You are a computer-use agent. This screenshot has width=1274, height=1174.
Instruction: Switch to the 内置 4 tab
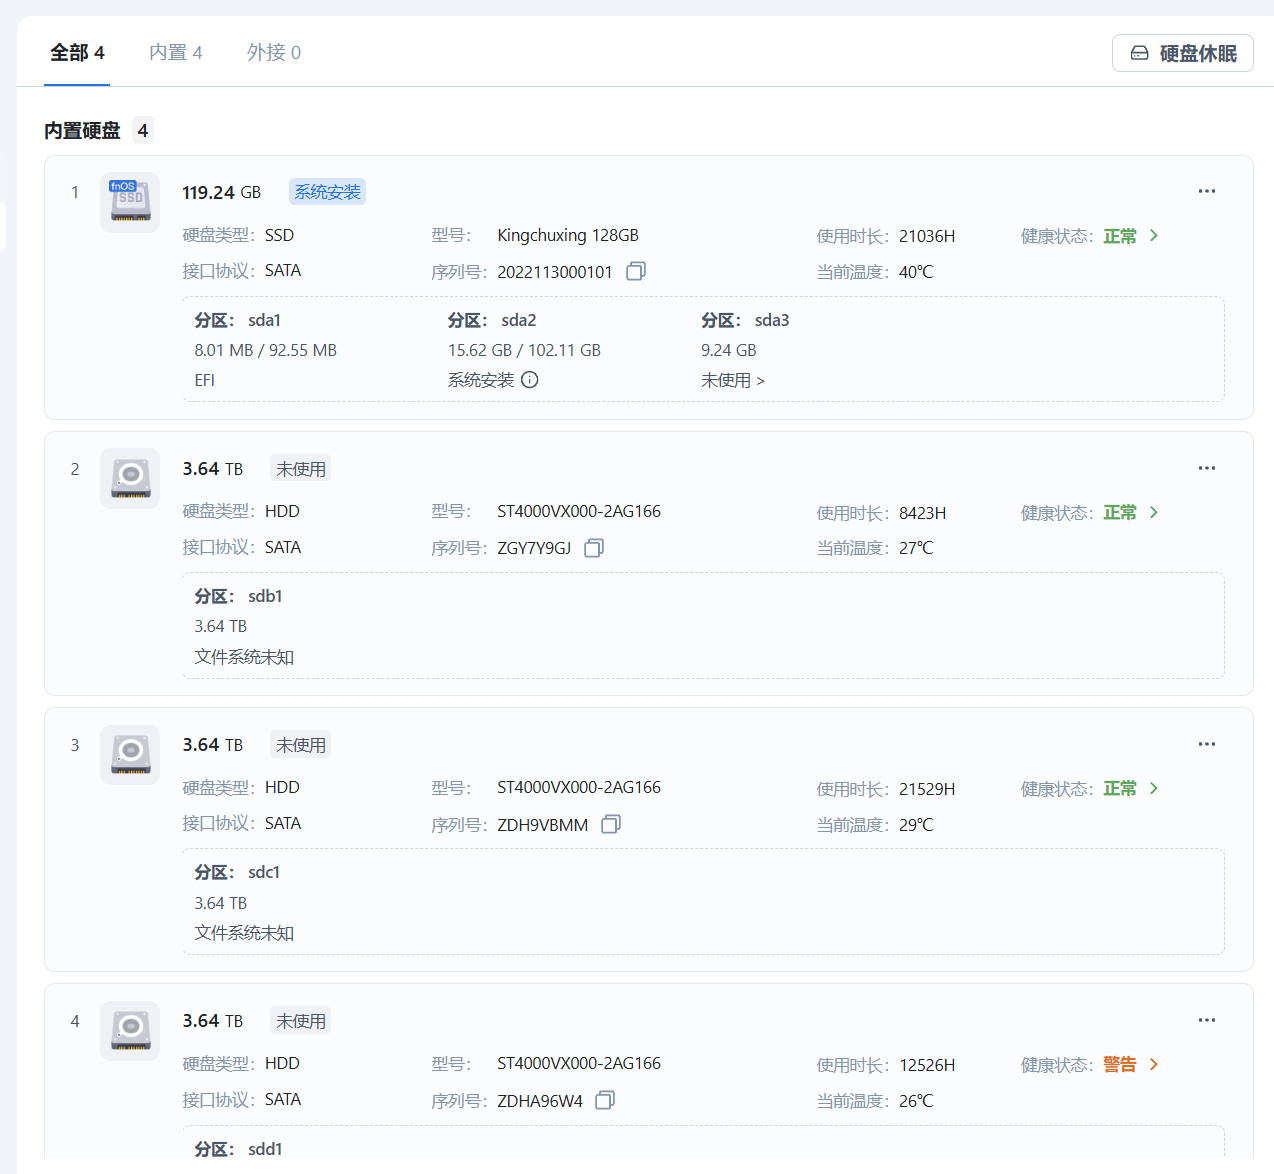[x=176, y=53]
